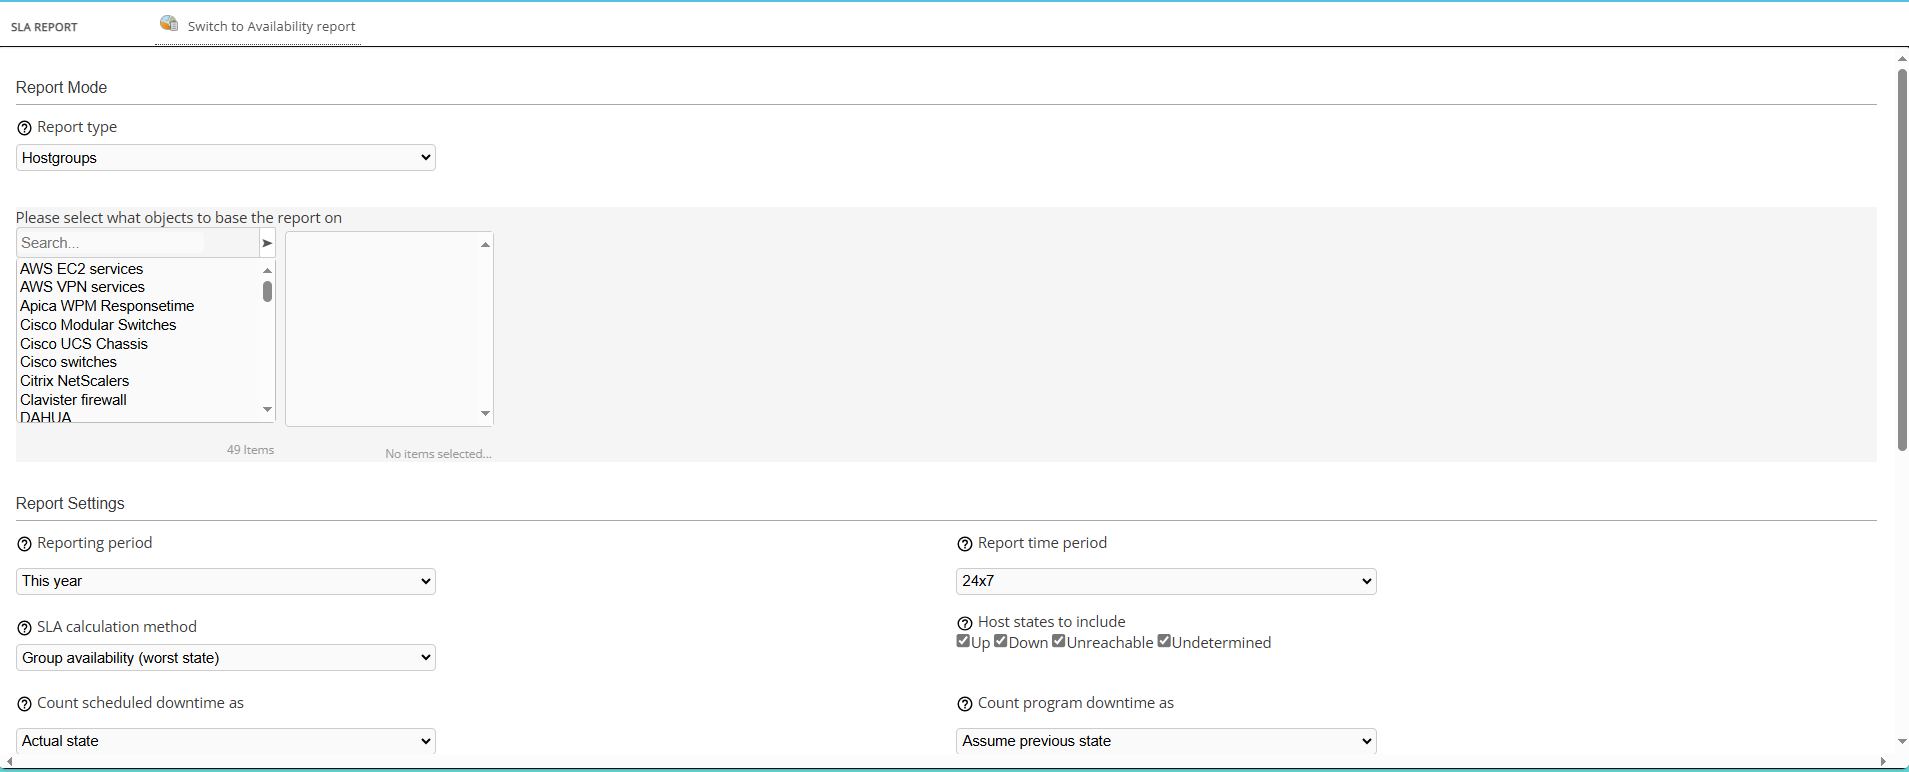Open the SLA calculation method dropdown
1909x772 pixels.
pyautogui.click(x=226, y=657)
